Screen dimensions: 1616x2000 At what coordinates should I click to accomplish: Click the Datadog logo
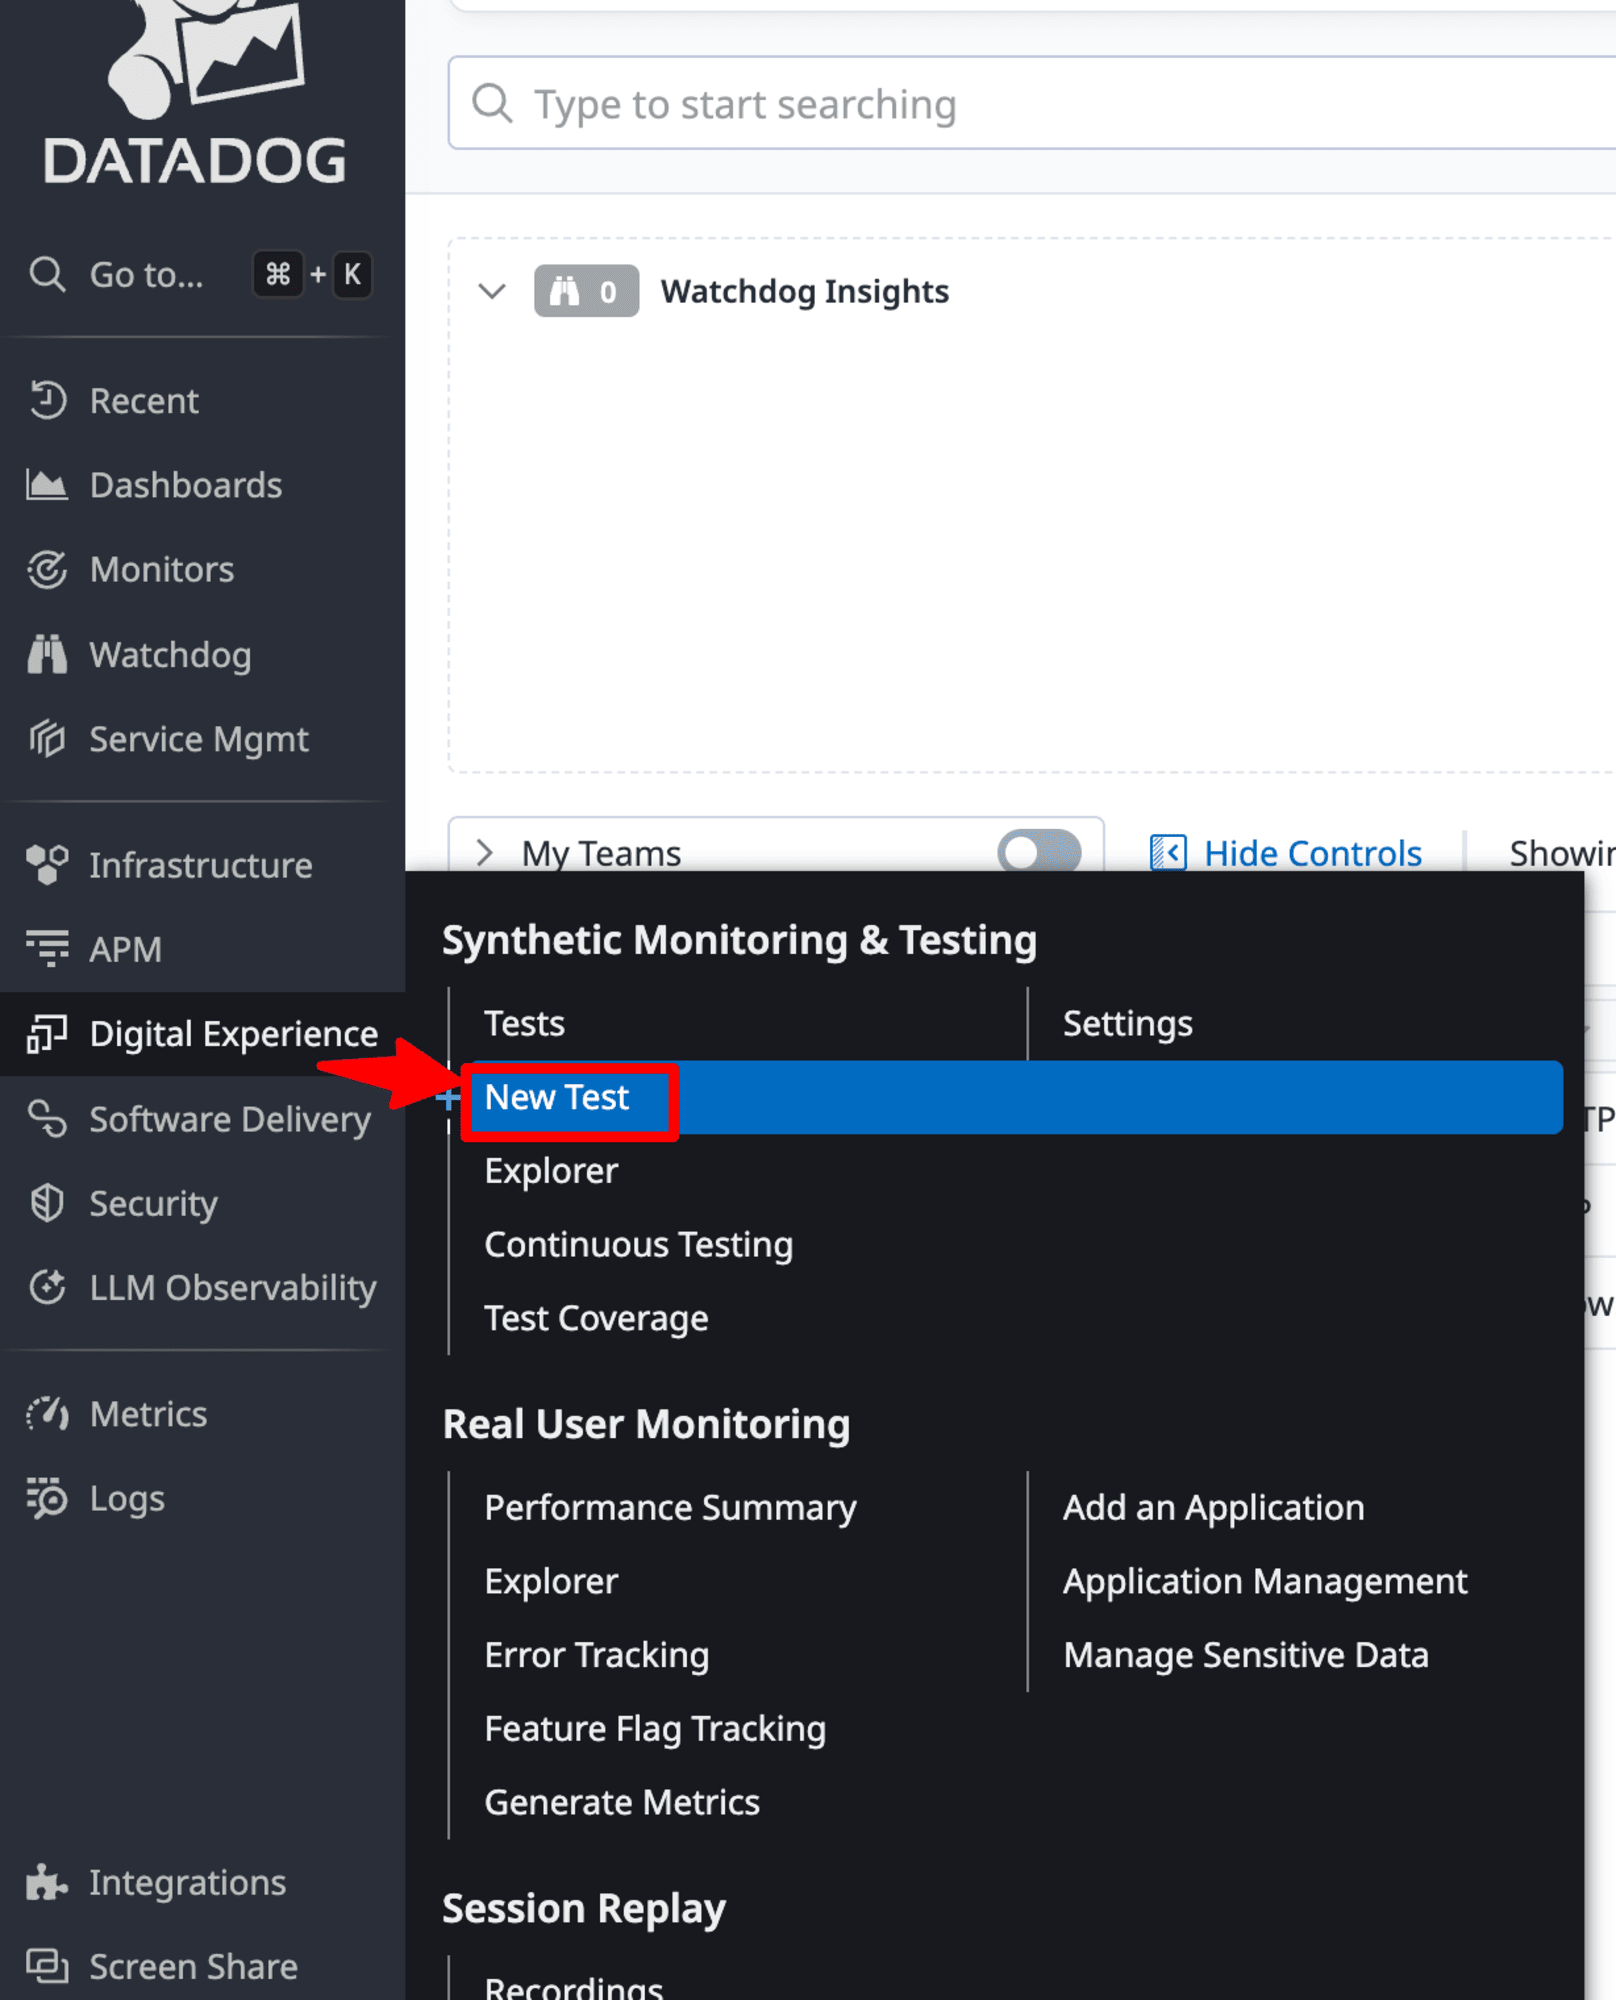tap(196, 92)
